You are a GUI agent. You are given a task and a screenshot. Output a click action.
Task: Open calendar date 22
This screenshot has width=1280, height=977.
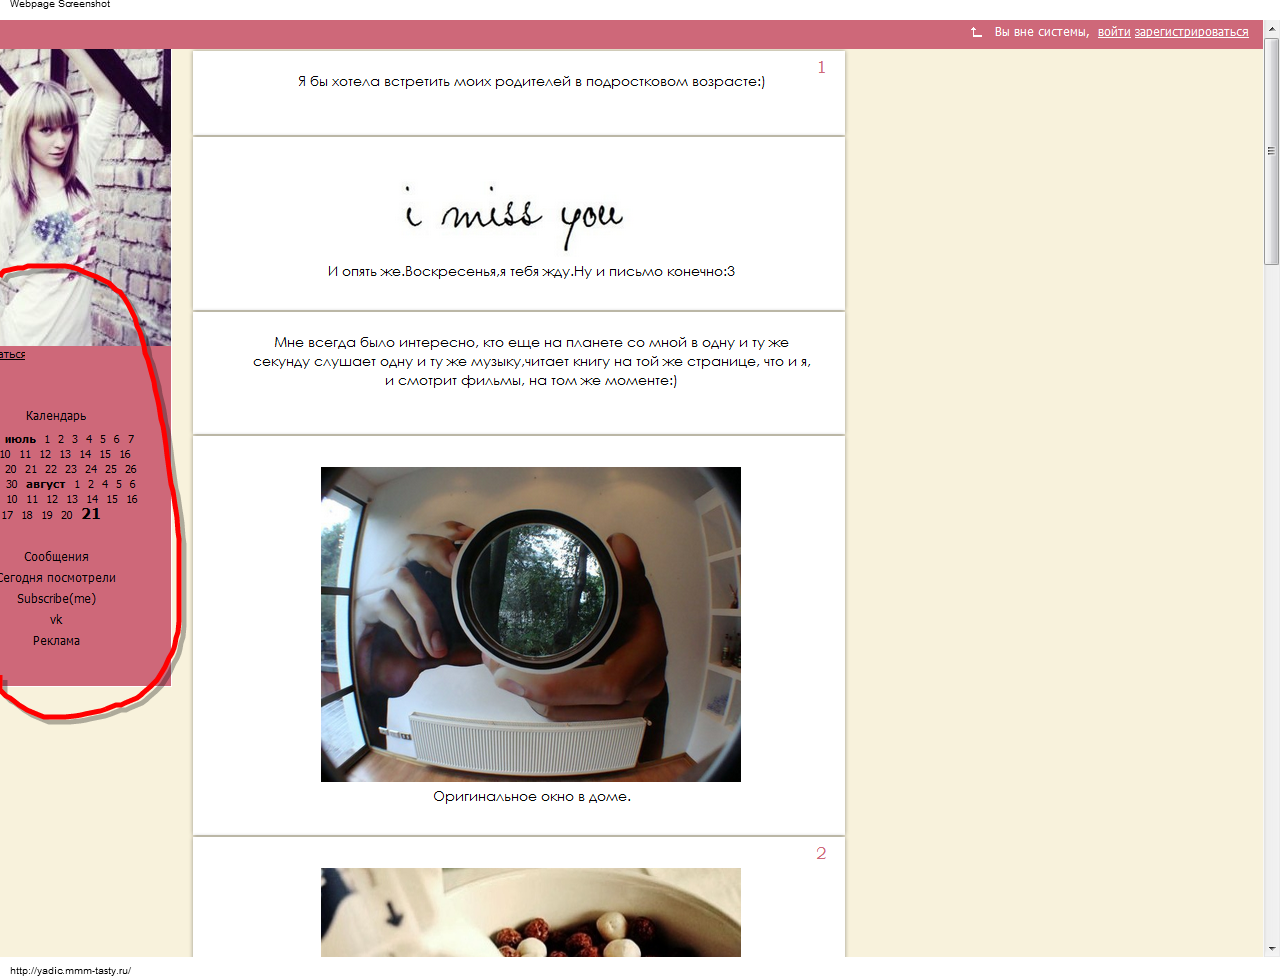pyautogui.click(x=51, y=469)
